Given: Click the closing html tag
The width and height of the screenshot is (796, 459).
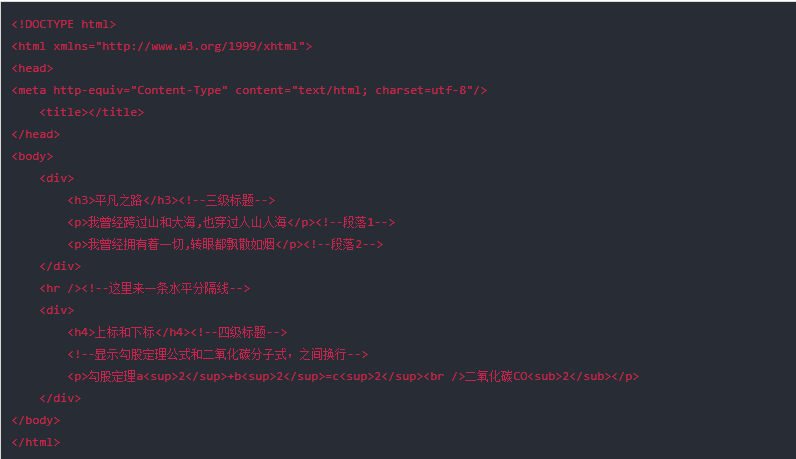Looking at the screenshot, I should point(36,442).
